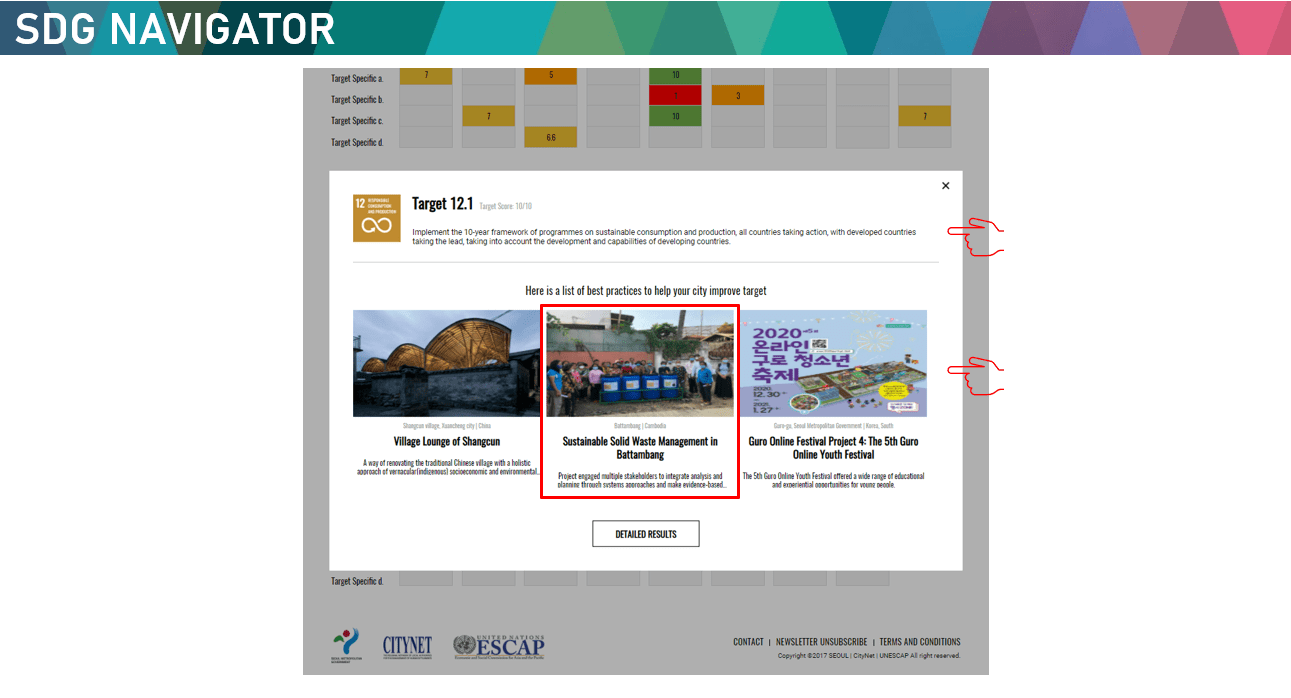Click the Target Score 10/10 text
This screenshot has height=698, width=1291.
506,206
